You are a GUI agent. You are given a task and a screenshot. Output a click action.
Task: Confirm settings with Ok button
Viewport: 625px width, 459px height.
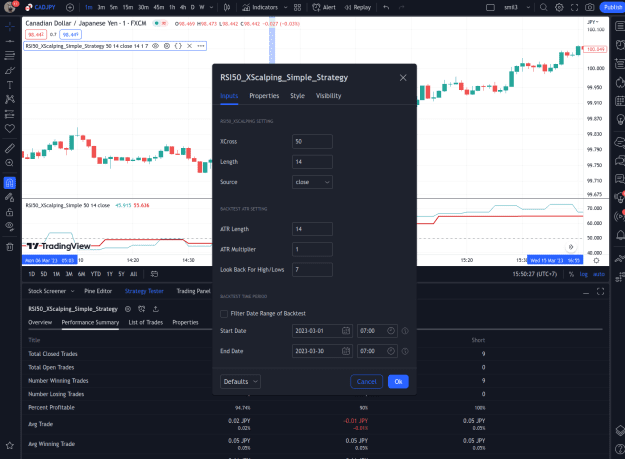(398, 382)
